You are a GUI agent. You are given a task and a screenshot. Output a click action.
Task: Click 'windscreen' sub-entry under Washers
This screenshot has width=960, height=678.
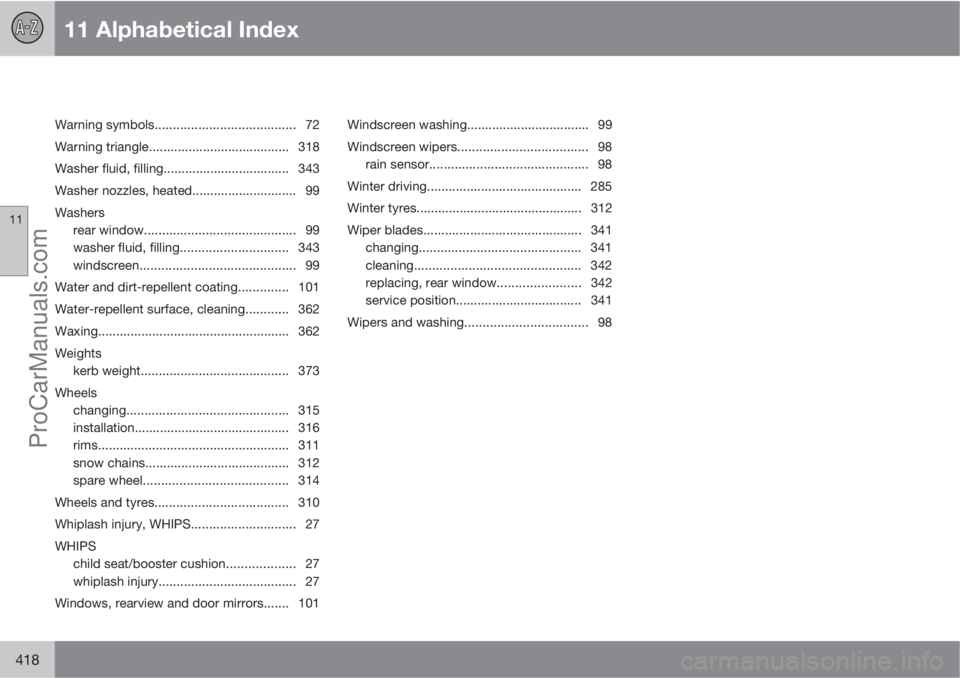click(196, 265)
